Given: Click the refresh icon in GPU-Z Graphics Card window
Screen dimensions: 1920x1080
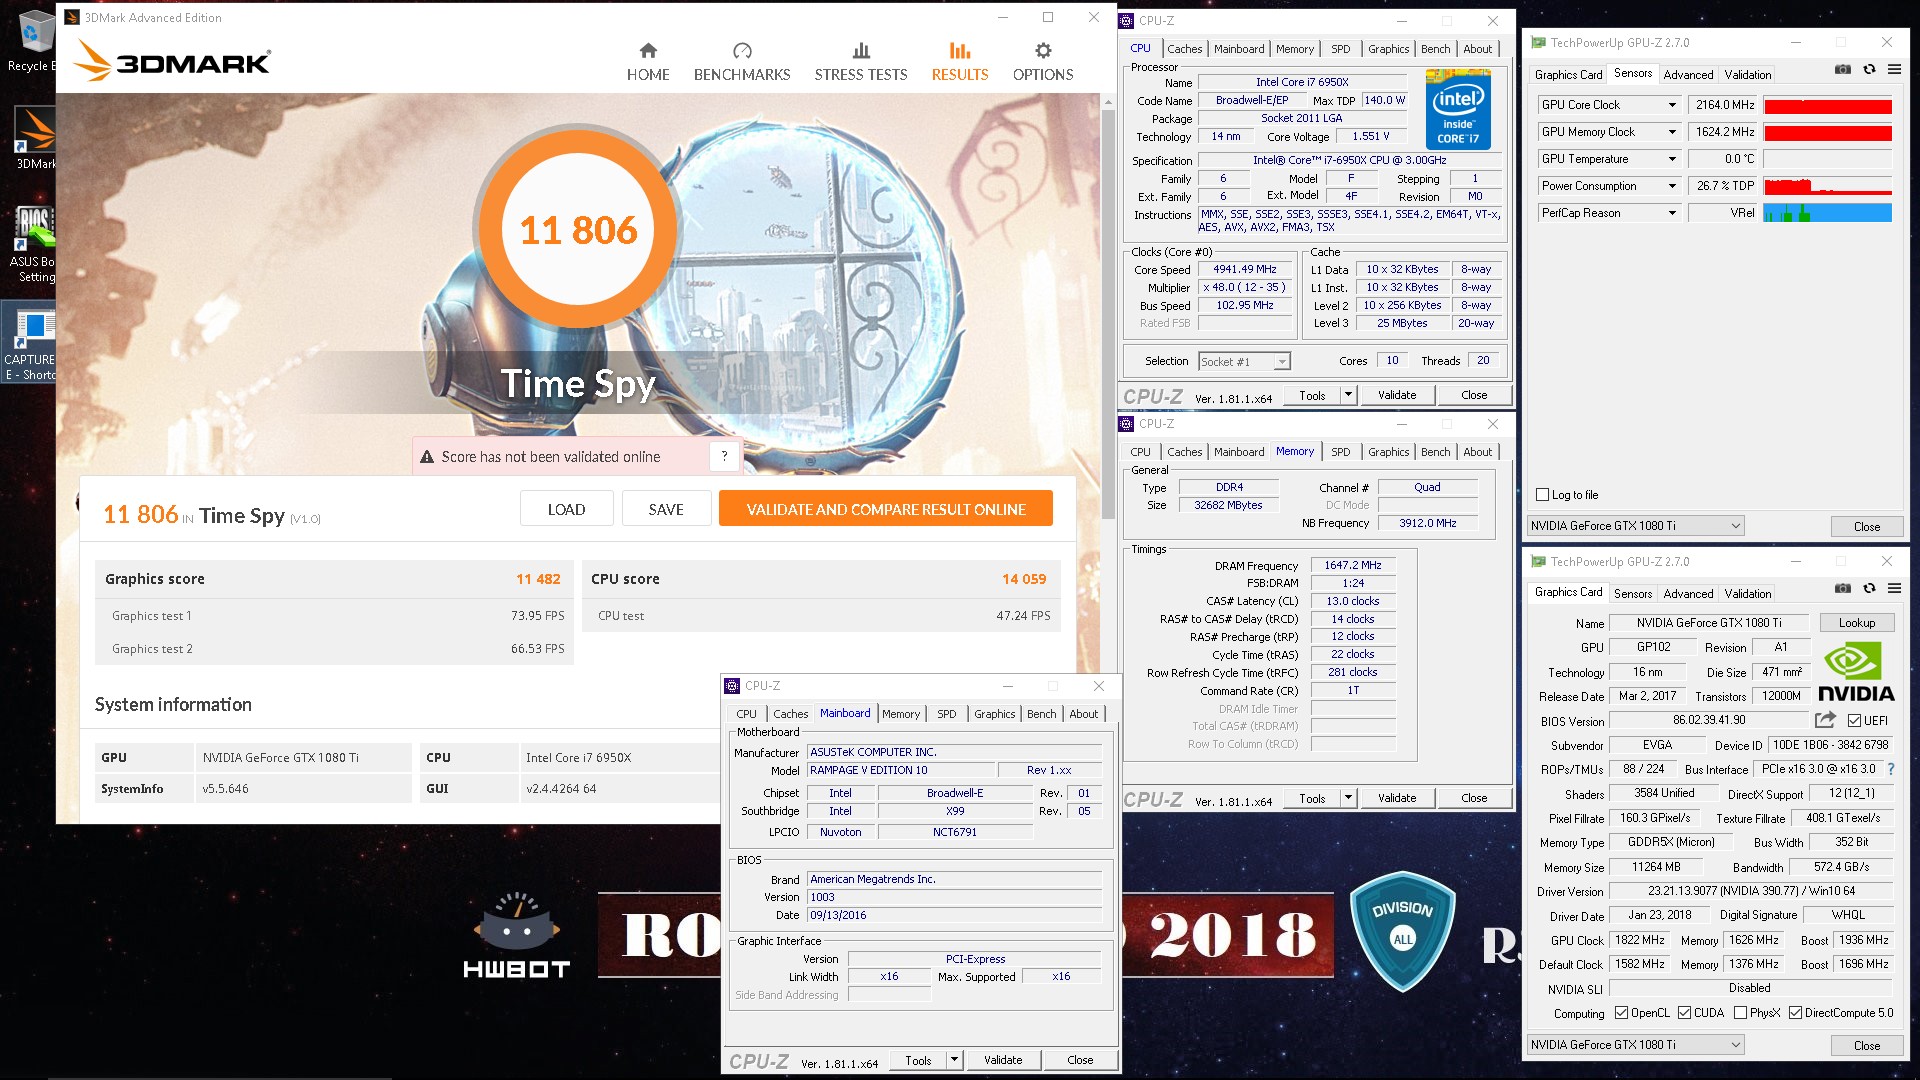Looking at the screenshot, I should coord(1869,589).
